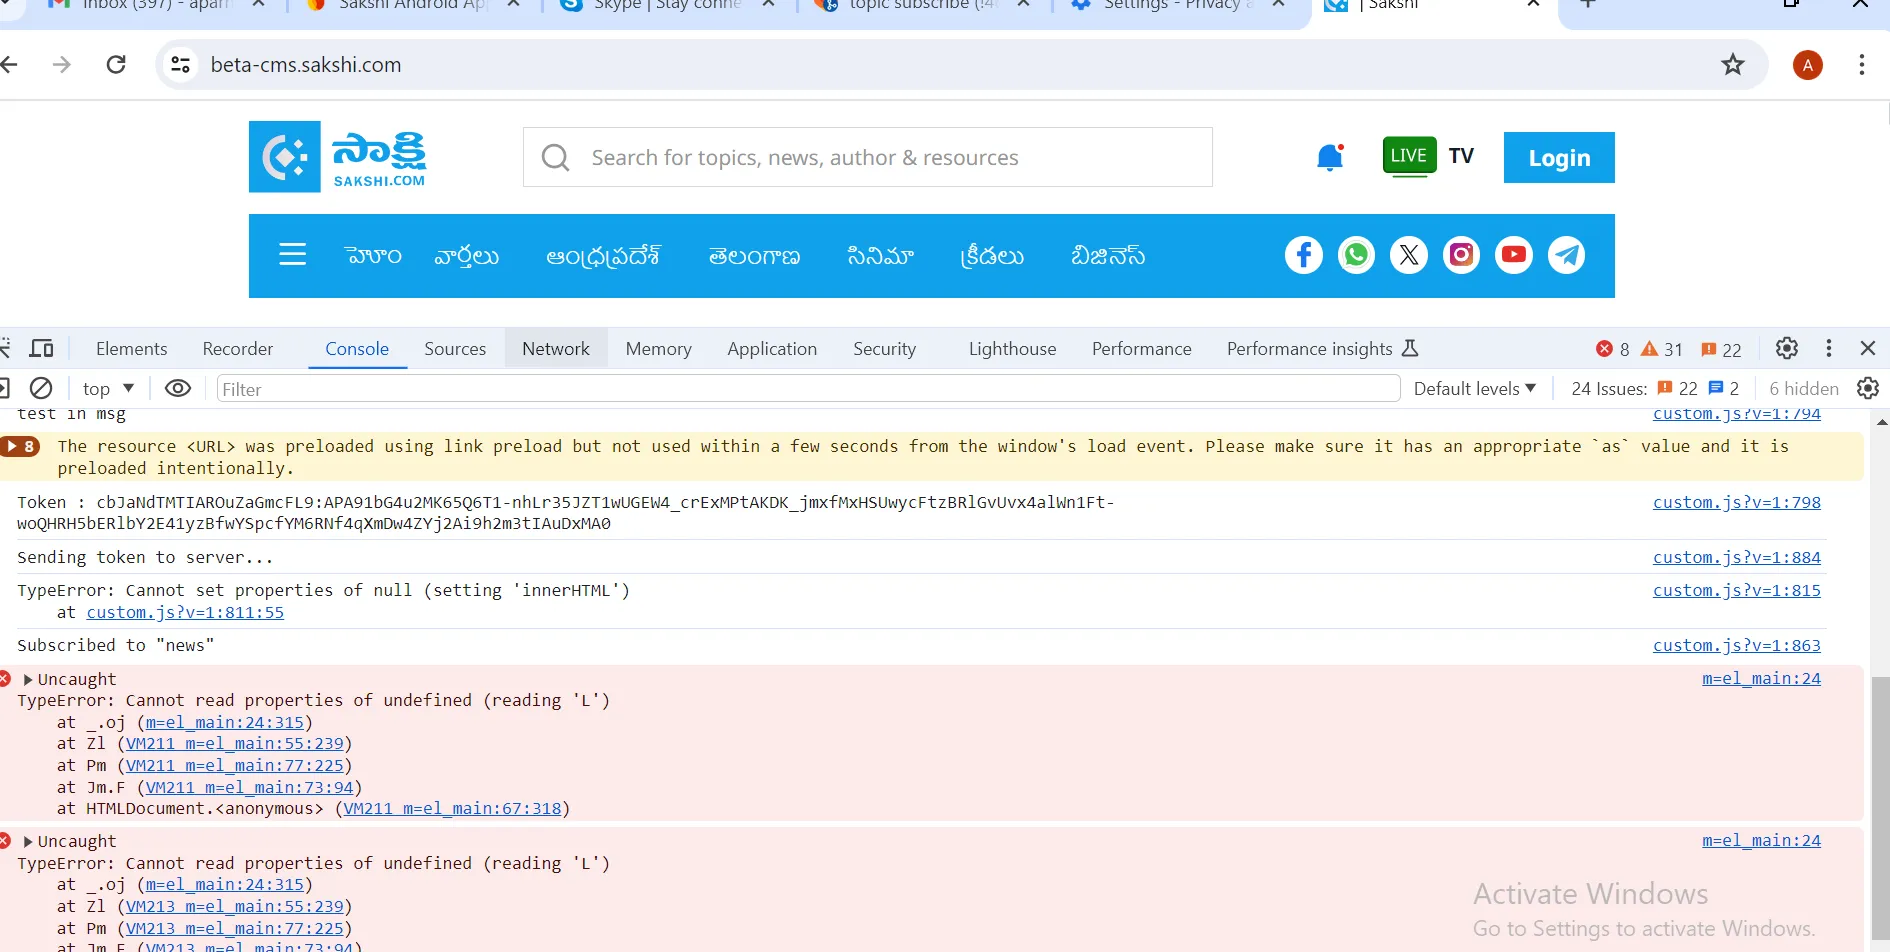Open Sakshi YouTube icon
The image size is (1890, 952).
pyautogui.click(x=1514, y=255)
